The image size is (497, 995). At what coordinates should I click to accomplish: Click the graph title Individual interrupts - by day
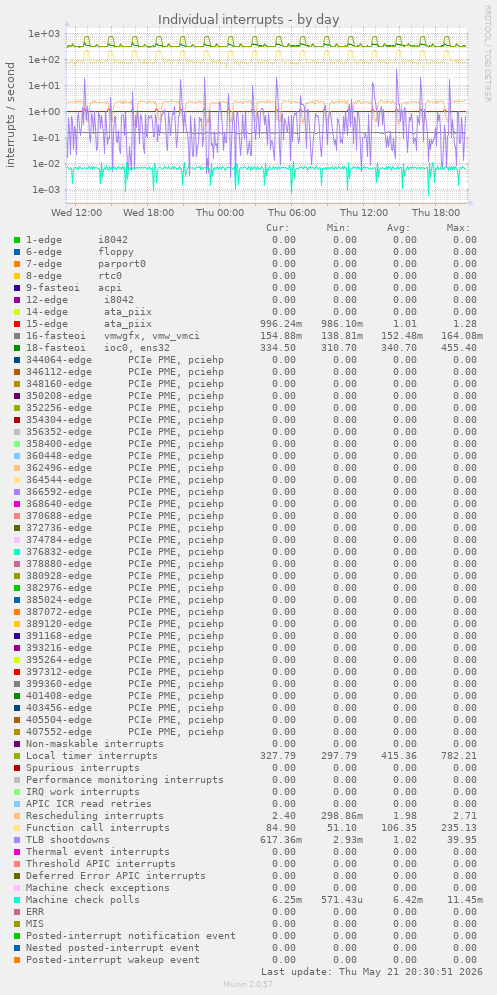248,20
